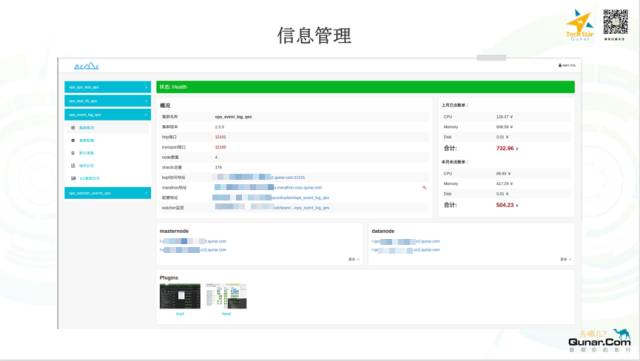The width and height of the screenshot is (640, 361).
Task: Open the first masternode host link
Action: pyautogui.click(x=193, y=241)
